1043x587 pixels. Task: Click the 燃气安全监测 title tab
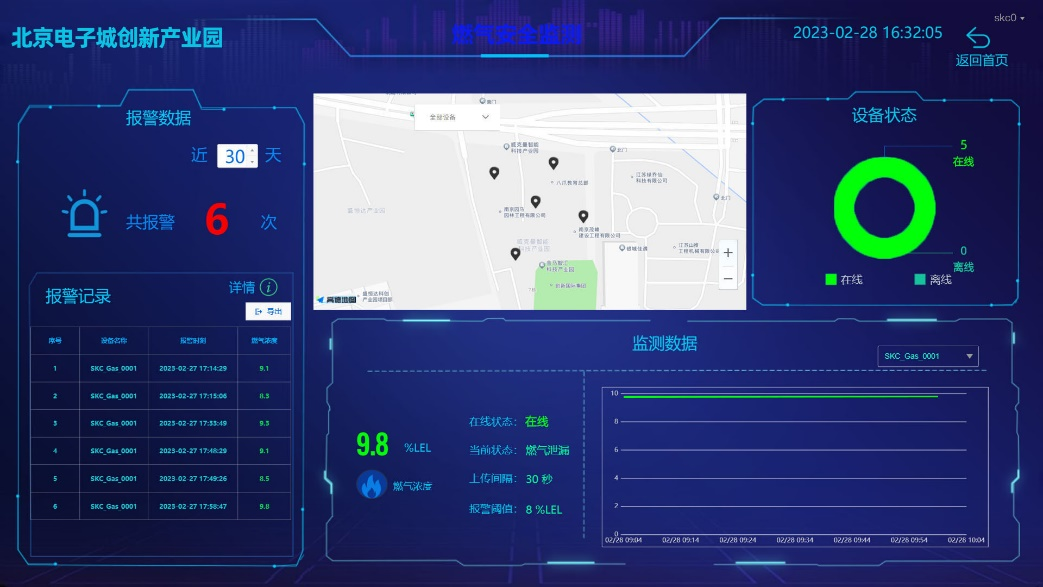point(517,34)
